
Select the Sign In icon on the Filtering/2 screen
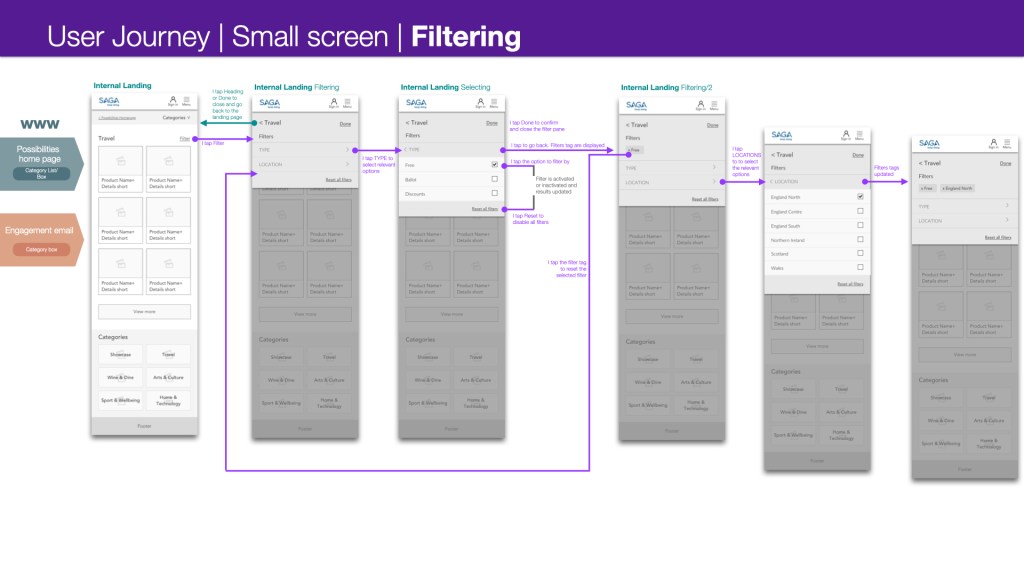[x=701, y=103]
